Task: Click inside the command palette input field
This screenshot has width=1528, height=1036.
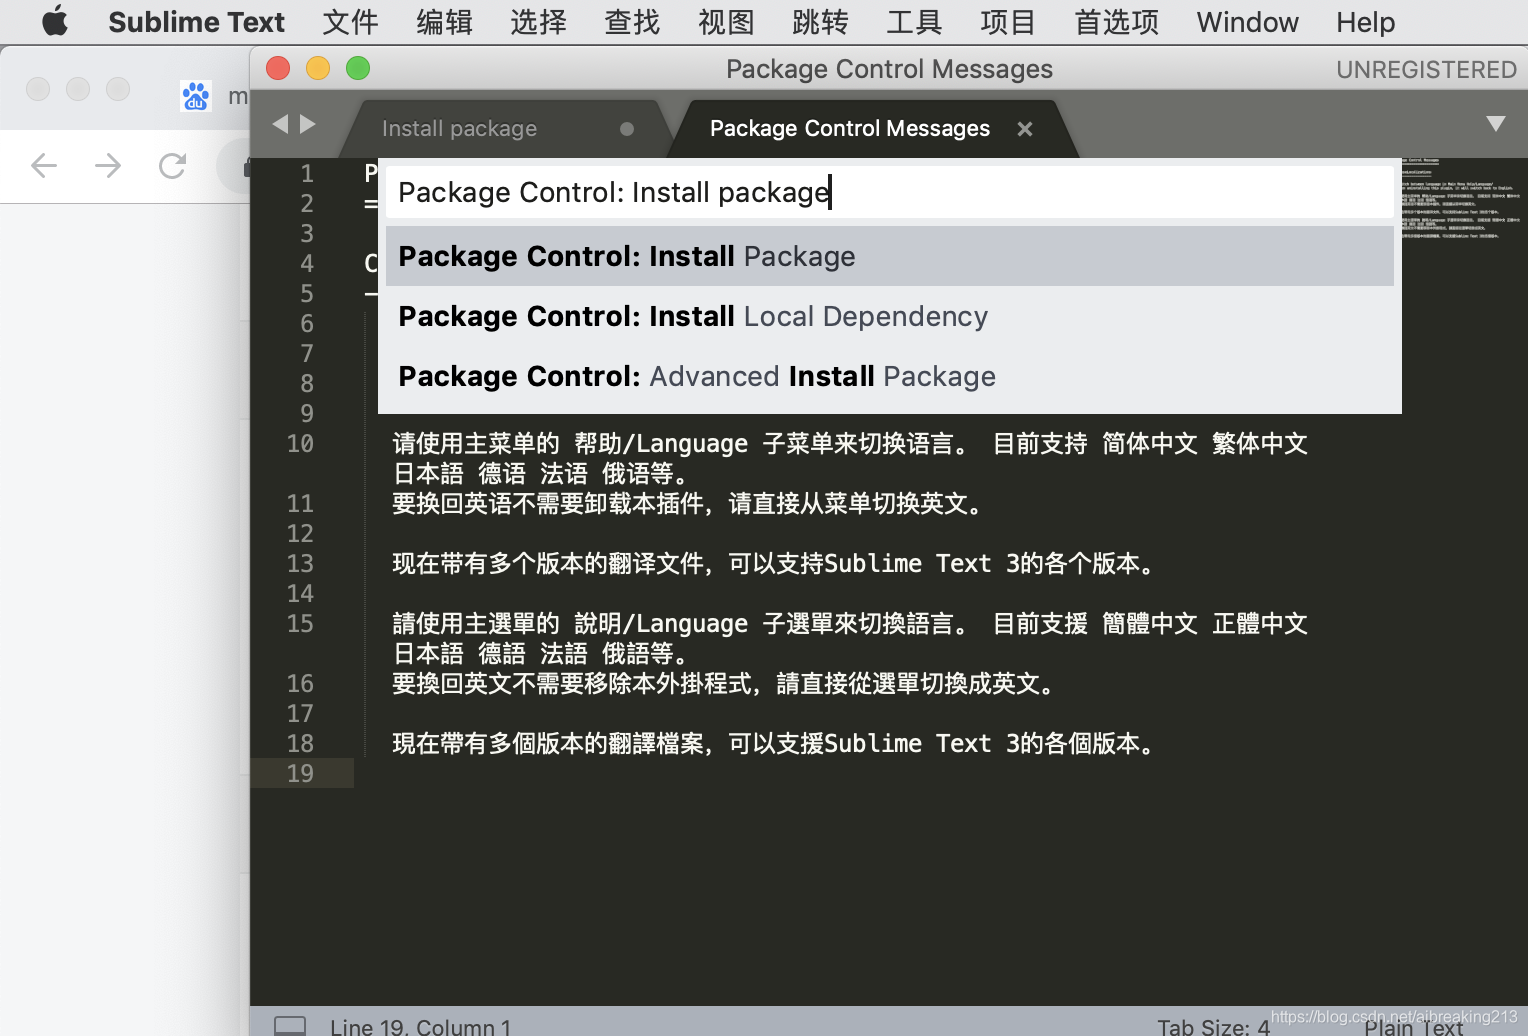Action: [x=888, y=191]
